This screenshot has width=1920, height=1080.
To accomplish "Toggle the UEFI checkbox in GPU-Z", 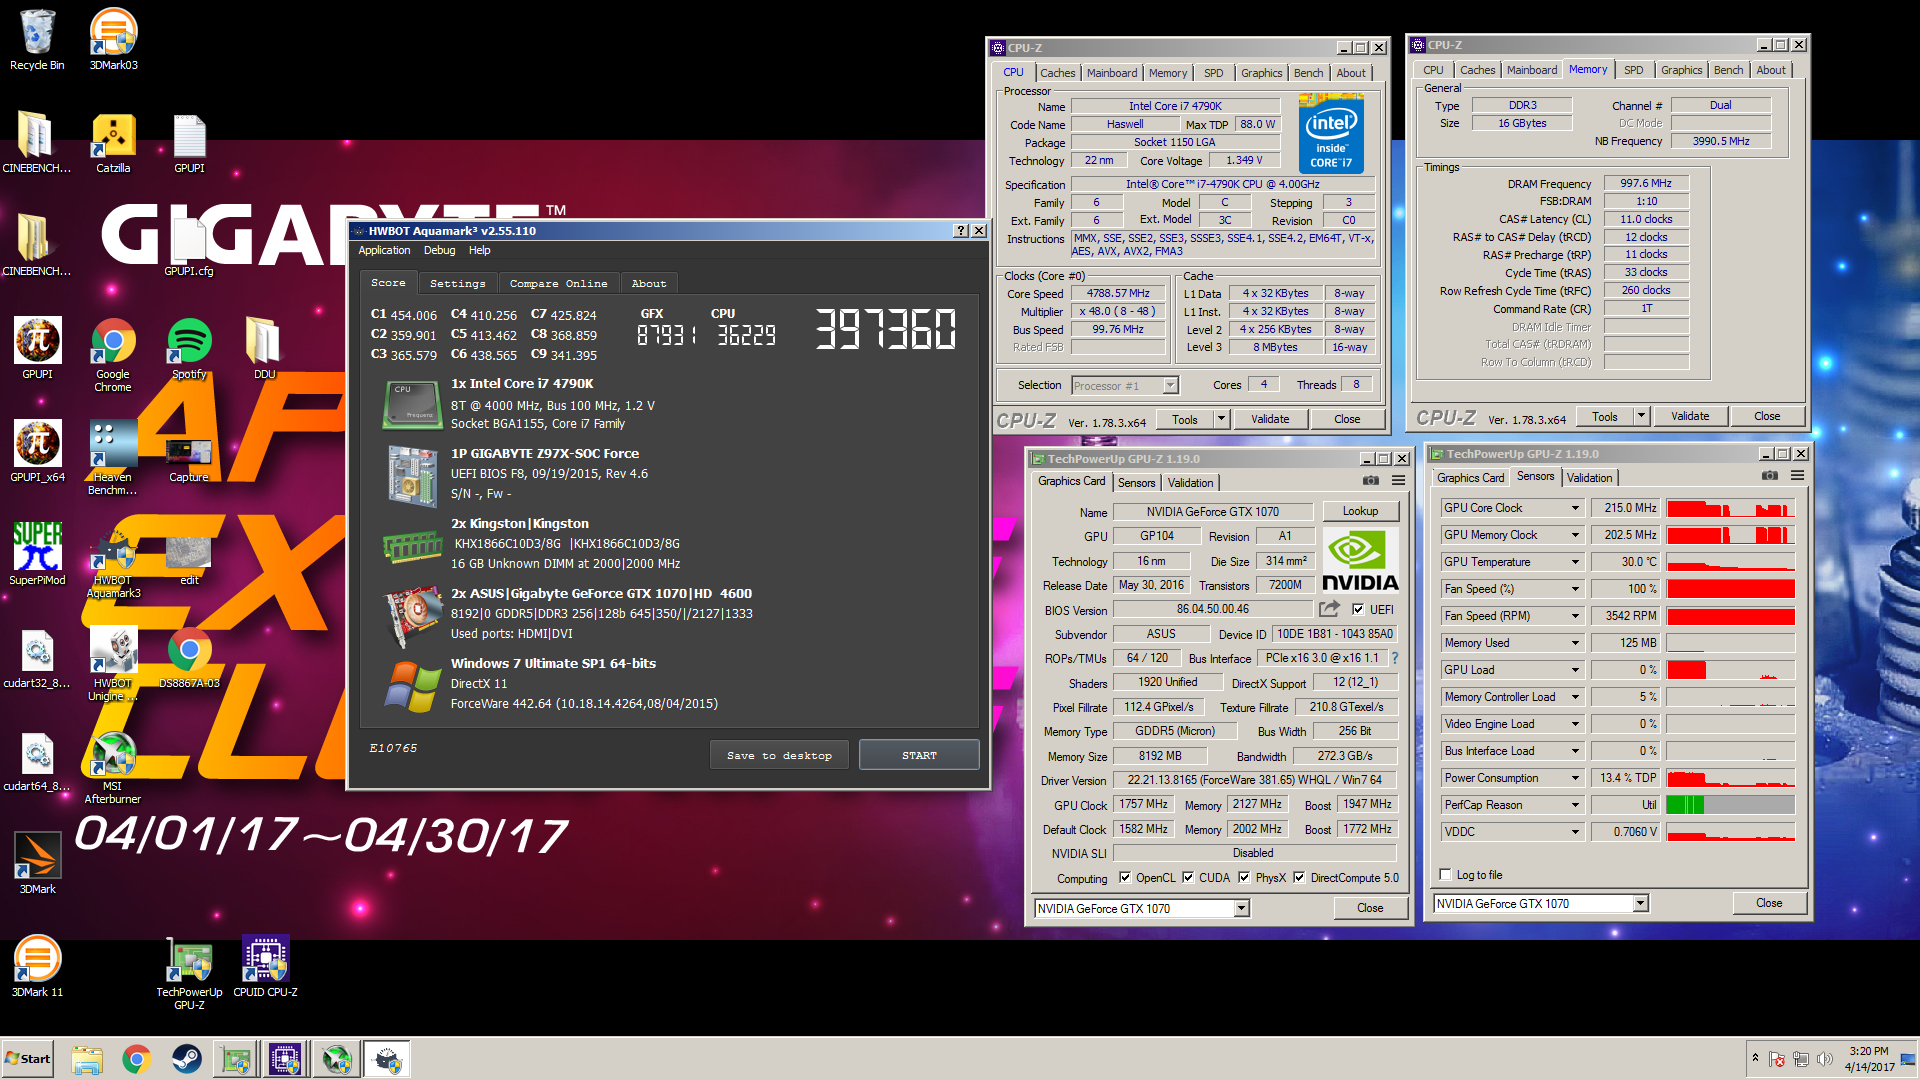I will [1358, 609].
